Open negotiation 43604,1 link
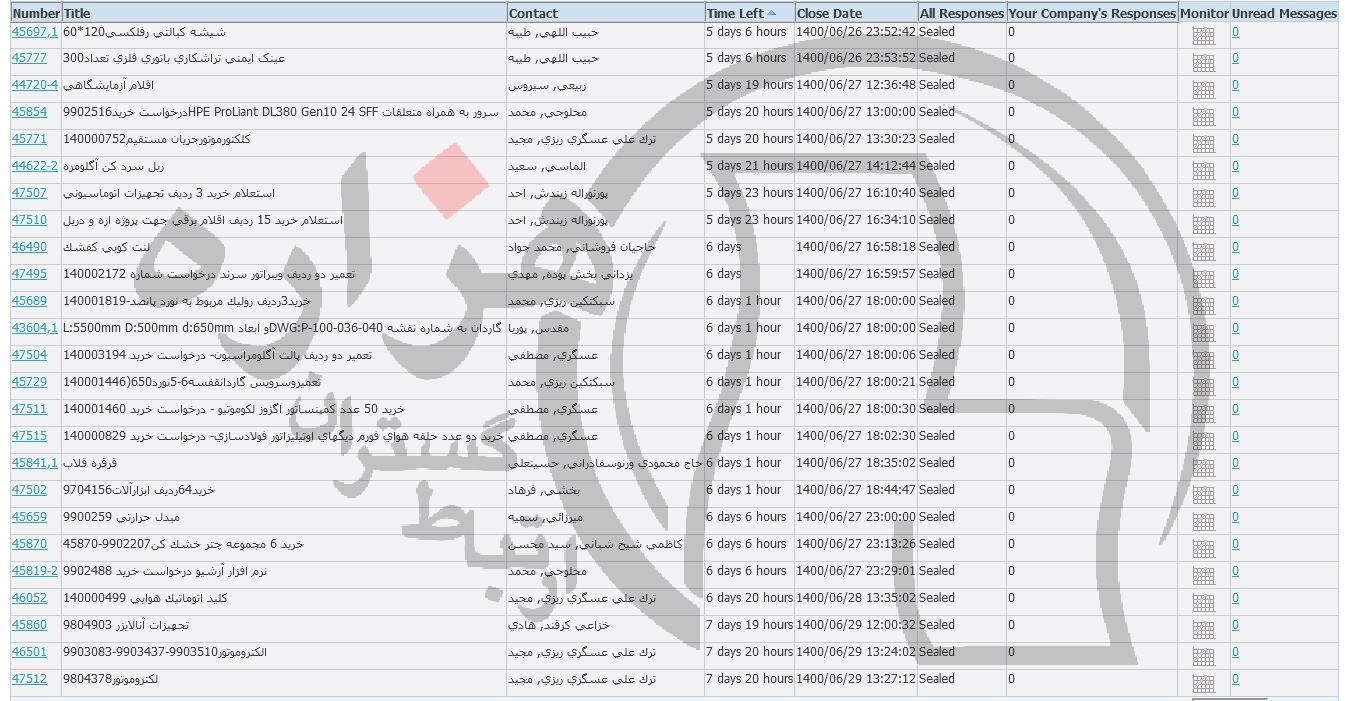The height and width of the screenshot is (701, 1345). [34, 328]
